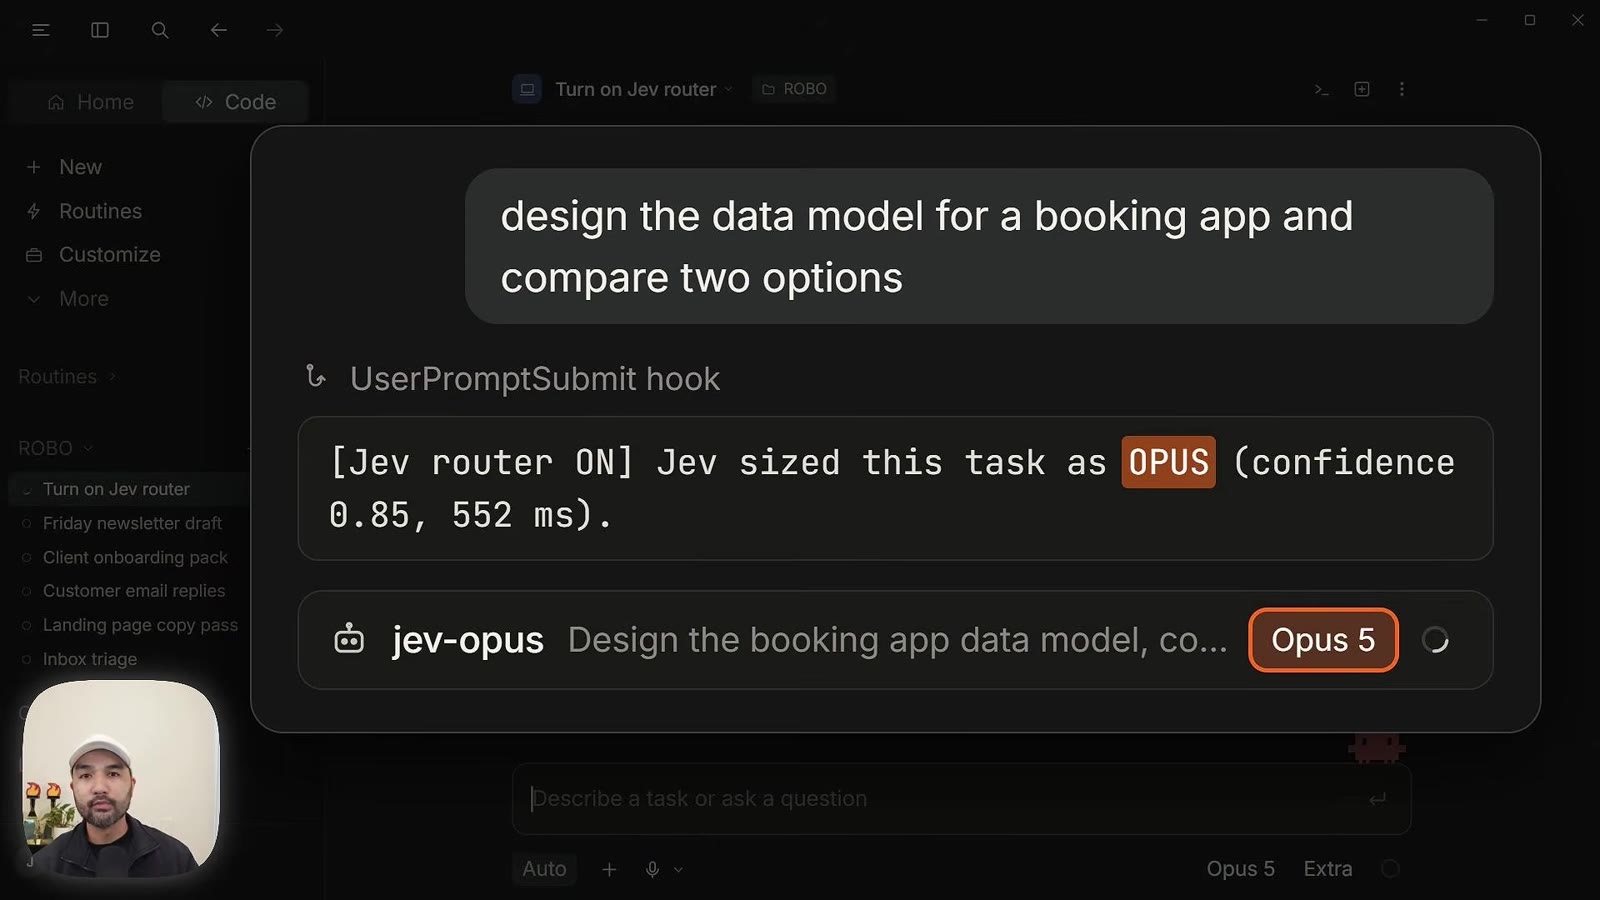Collapse the ROBO project group

tap(56, 448)
